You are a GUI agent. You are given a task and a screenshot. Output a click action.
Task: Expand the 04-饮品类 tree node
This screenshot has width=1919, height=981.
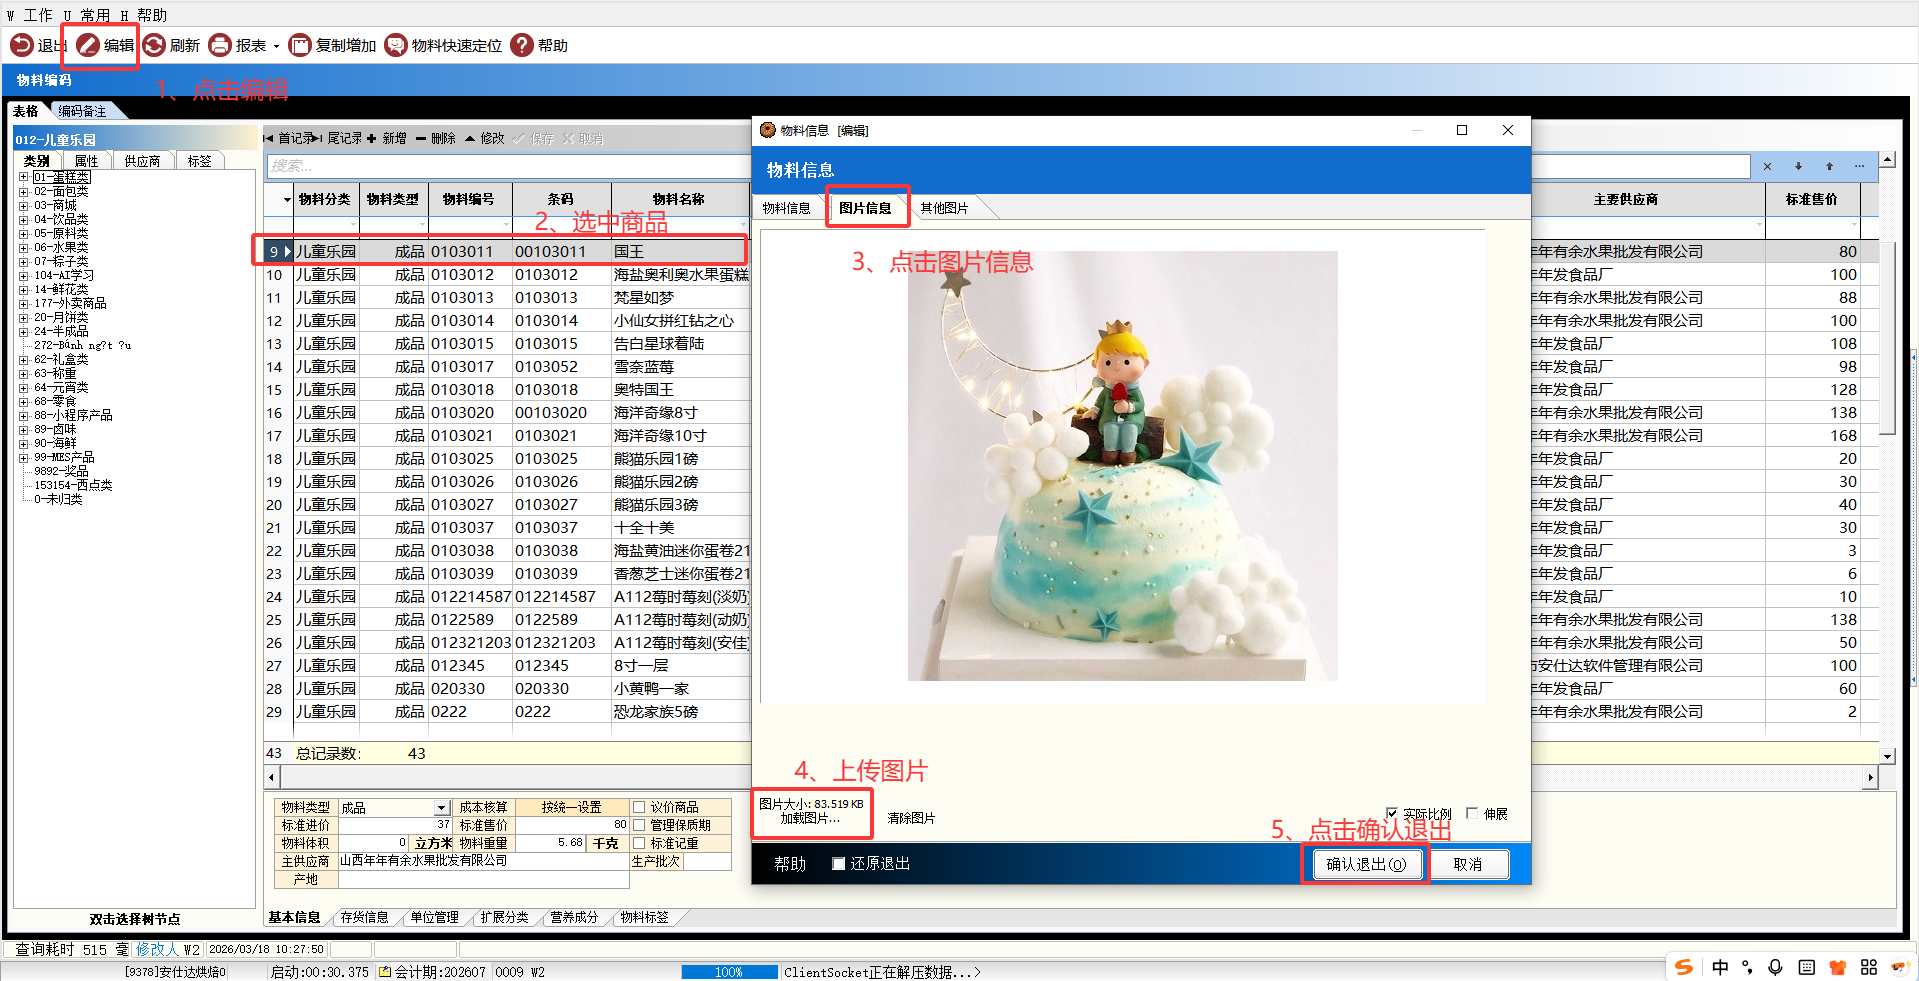tap(24, 219)
